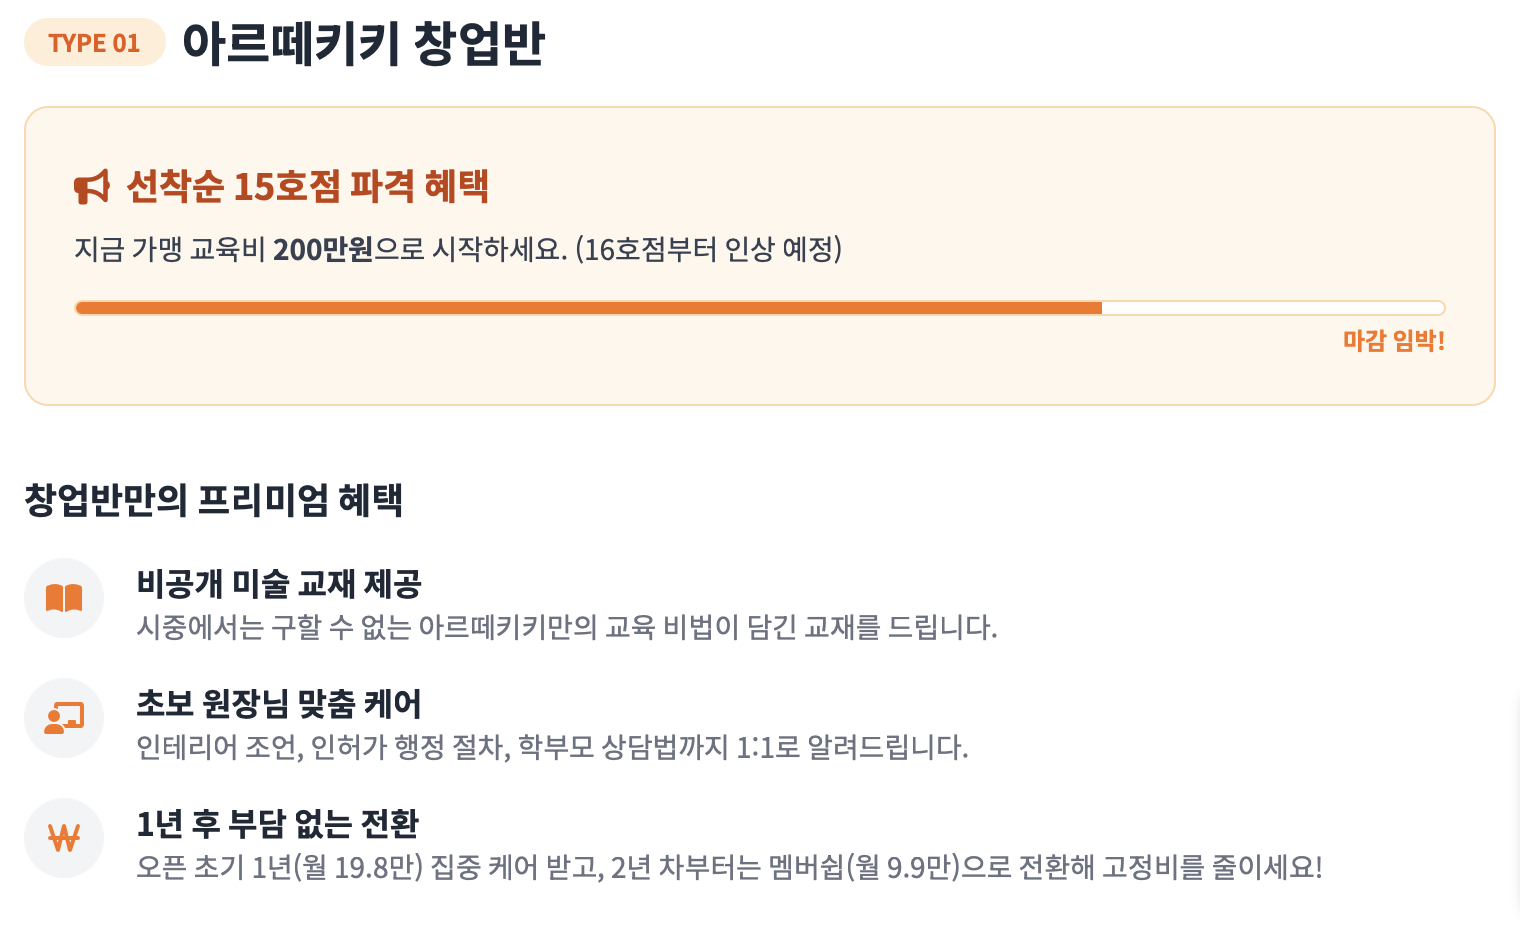Open the 1년 후 부담 없는 전환 benefit
The width and height of the screenshot is (1520, 926).
coord(278,824)
